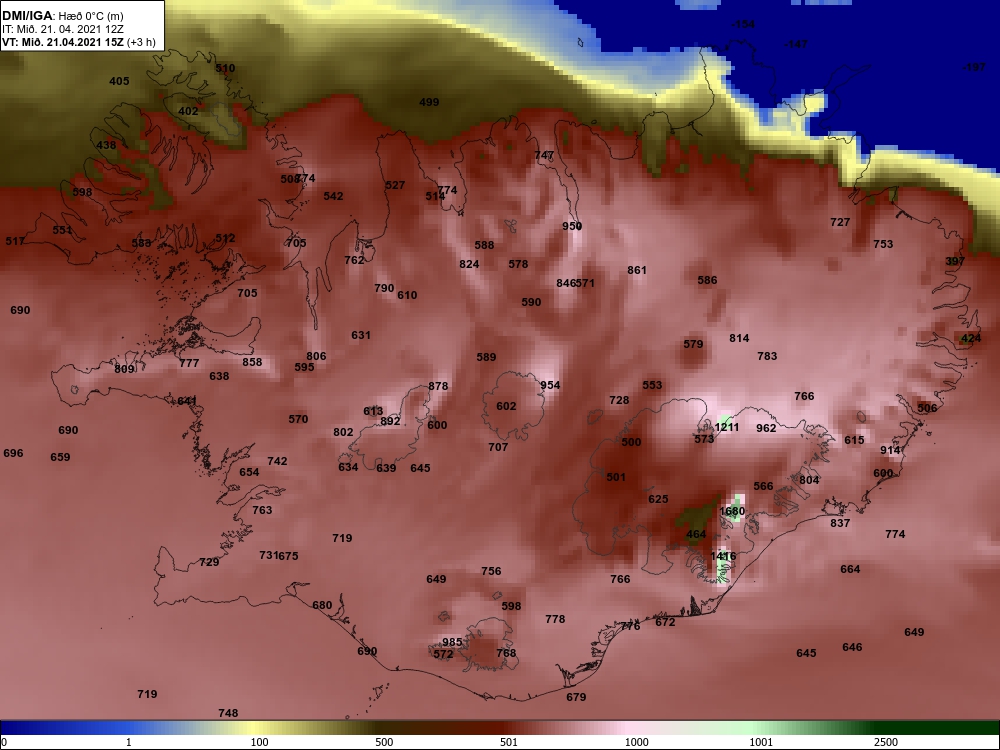
Task: Select the 679 value off the south coast
Action: (x=576, y=698)
